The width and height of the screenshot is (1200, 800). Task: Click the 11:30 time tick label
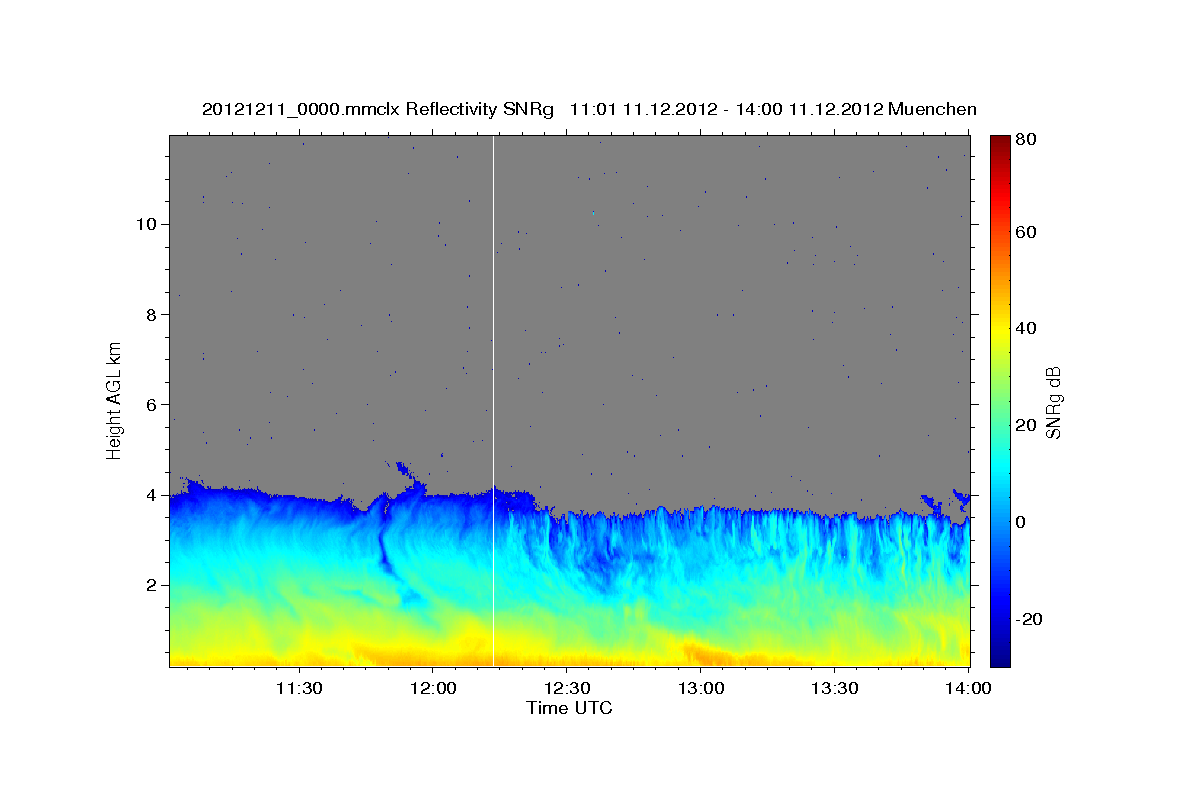tap(298, 688)
